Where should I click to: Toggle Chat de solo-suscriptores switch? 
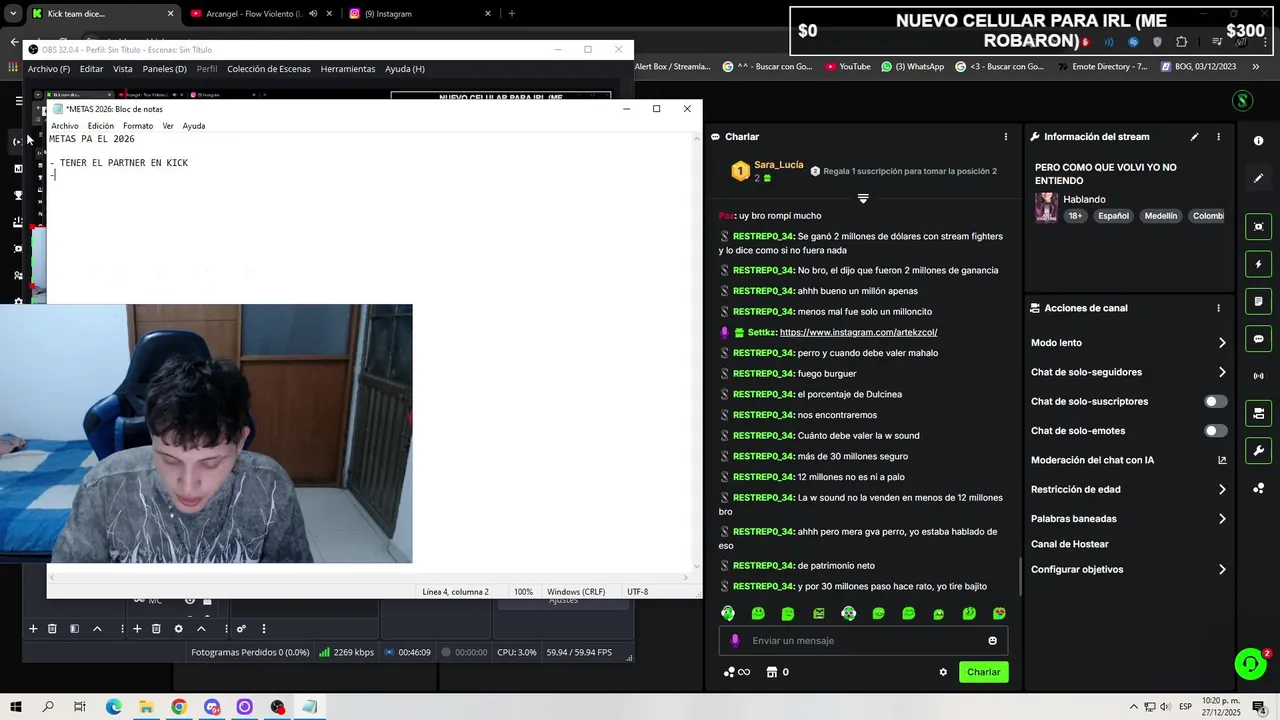(1215, 401)
